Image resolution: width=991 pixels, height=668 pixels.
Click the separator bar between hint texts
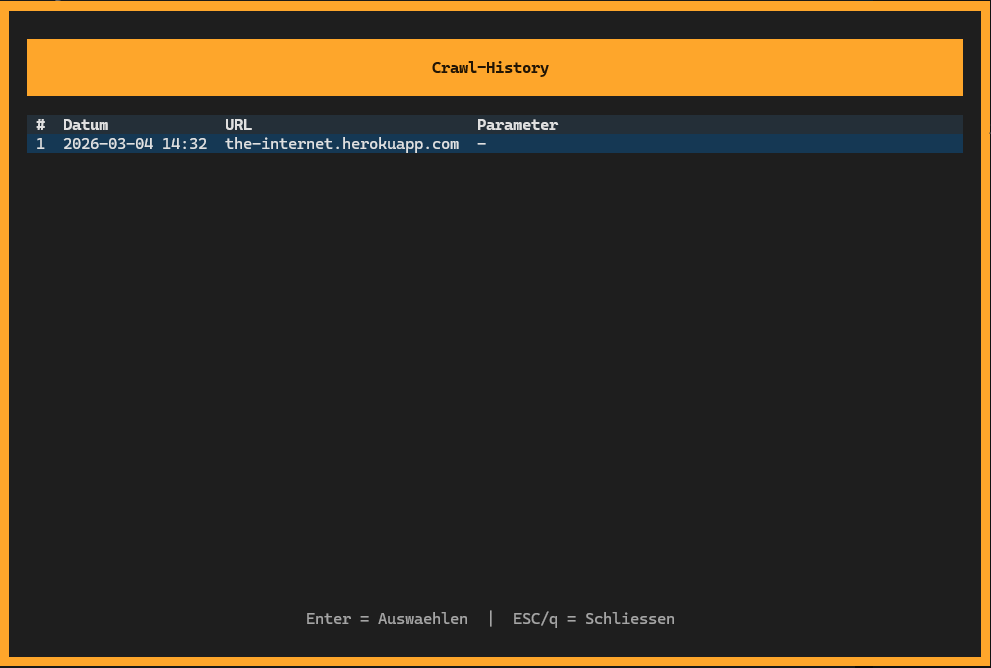click(x=490, y=618)
